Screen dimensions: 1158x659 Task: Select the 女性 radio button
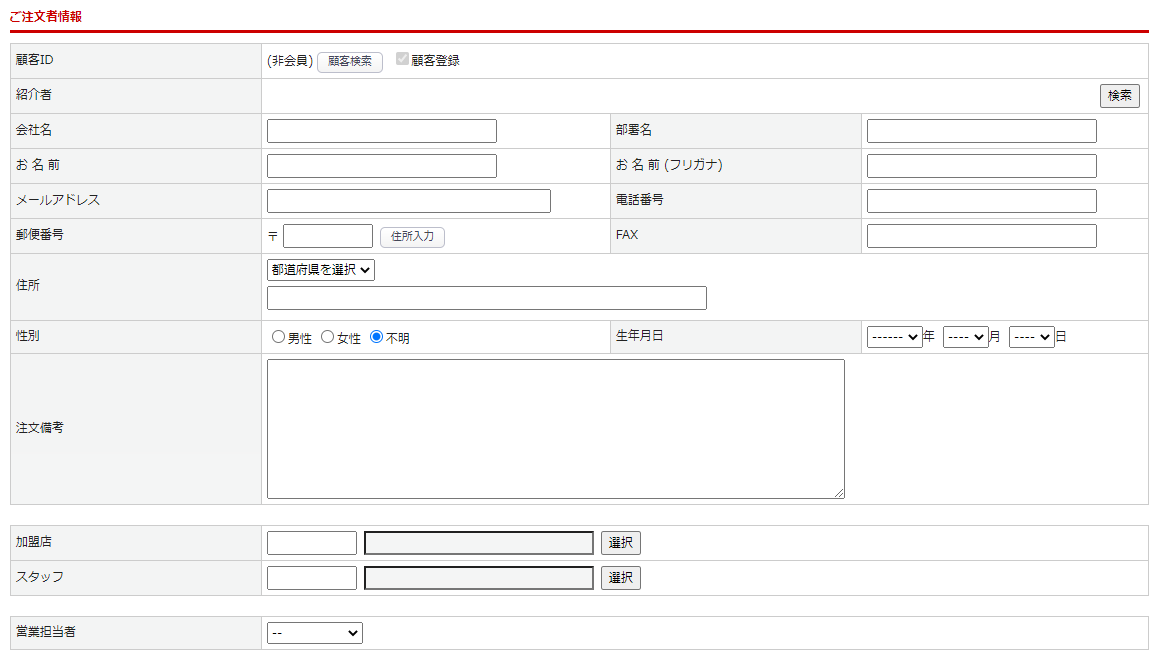(x=328, y=338)
